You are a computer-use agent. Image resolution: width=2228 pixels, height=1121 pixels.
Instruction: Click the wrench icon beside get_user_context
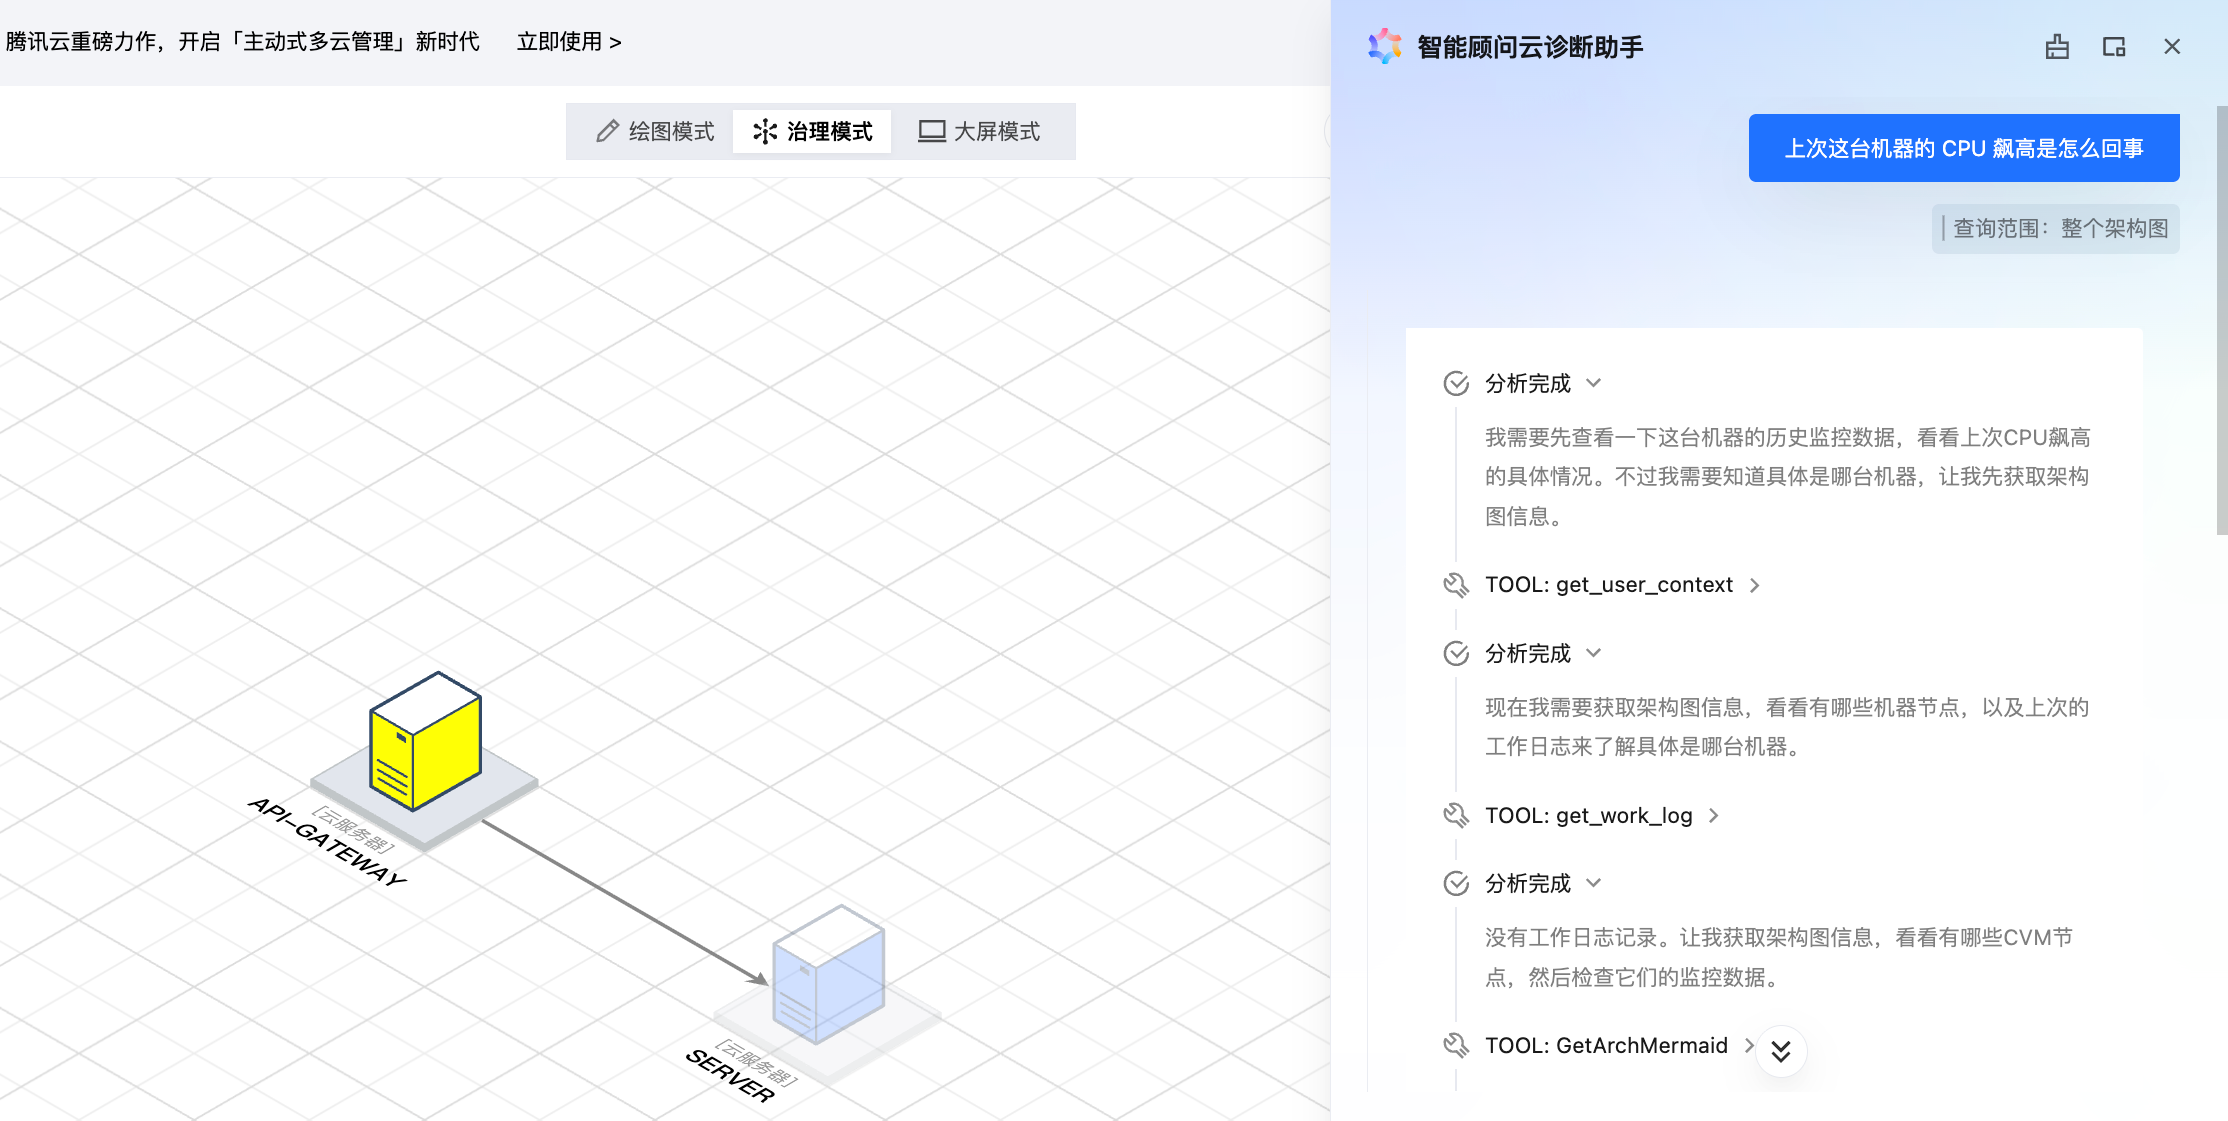[x=1455, y=585]
